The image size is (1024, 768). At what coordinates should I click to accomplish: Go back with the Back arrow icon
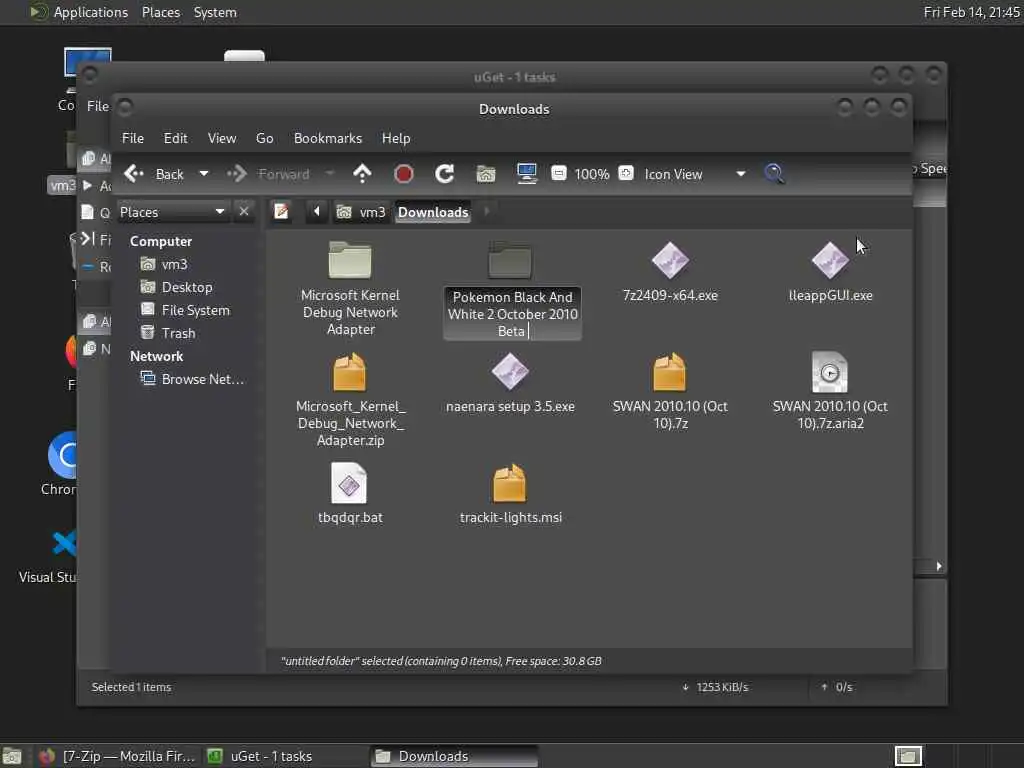point(135,174)
